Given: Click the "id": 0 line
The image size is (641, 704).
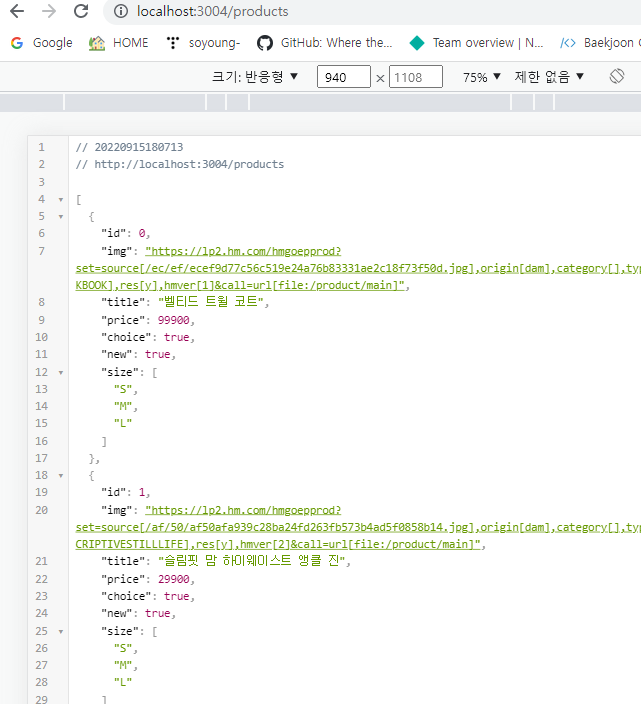Looking at the screenshot, I should 125,233.
